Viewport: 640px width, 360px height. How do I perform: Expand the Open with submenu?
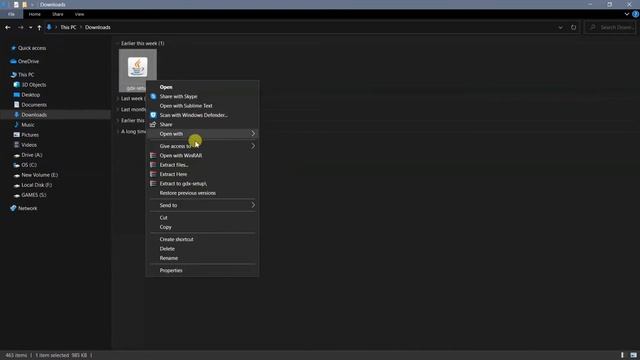pyautogui.click(x=202, y=134)
